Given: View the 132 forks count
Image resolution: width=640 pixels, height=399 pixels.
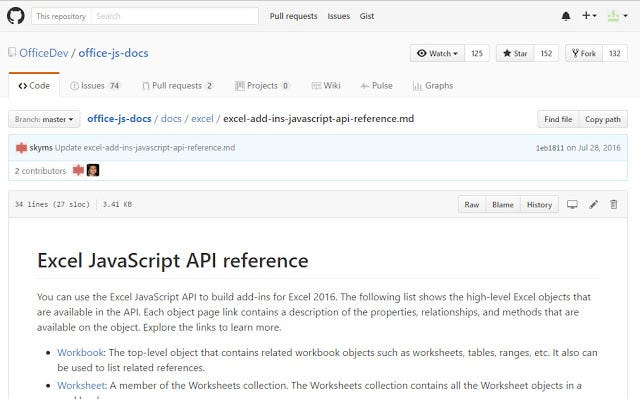Looking at the screenshot, I should [615, 53].
